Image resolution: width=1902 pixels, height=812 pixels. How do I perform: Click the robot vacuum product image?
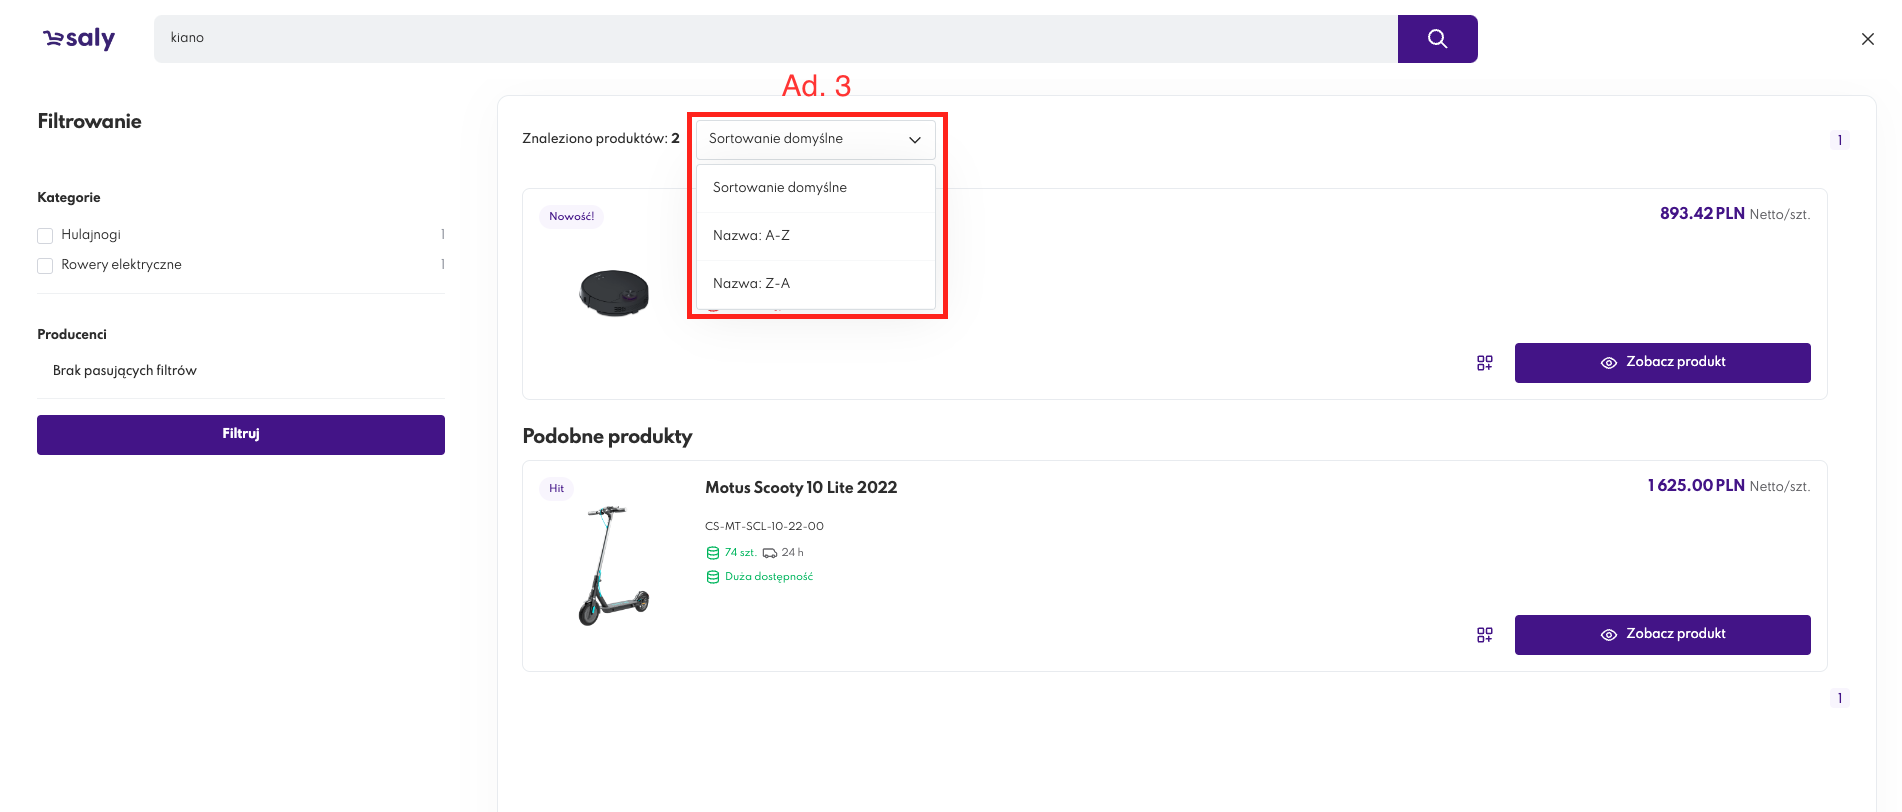[614, 293]
